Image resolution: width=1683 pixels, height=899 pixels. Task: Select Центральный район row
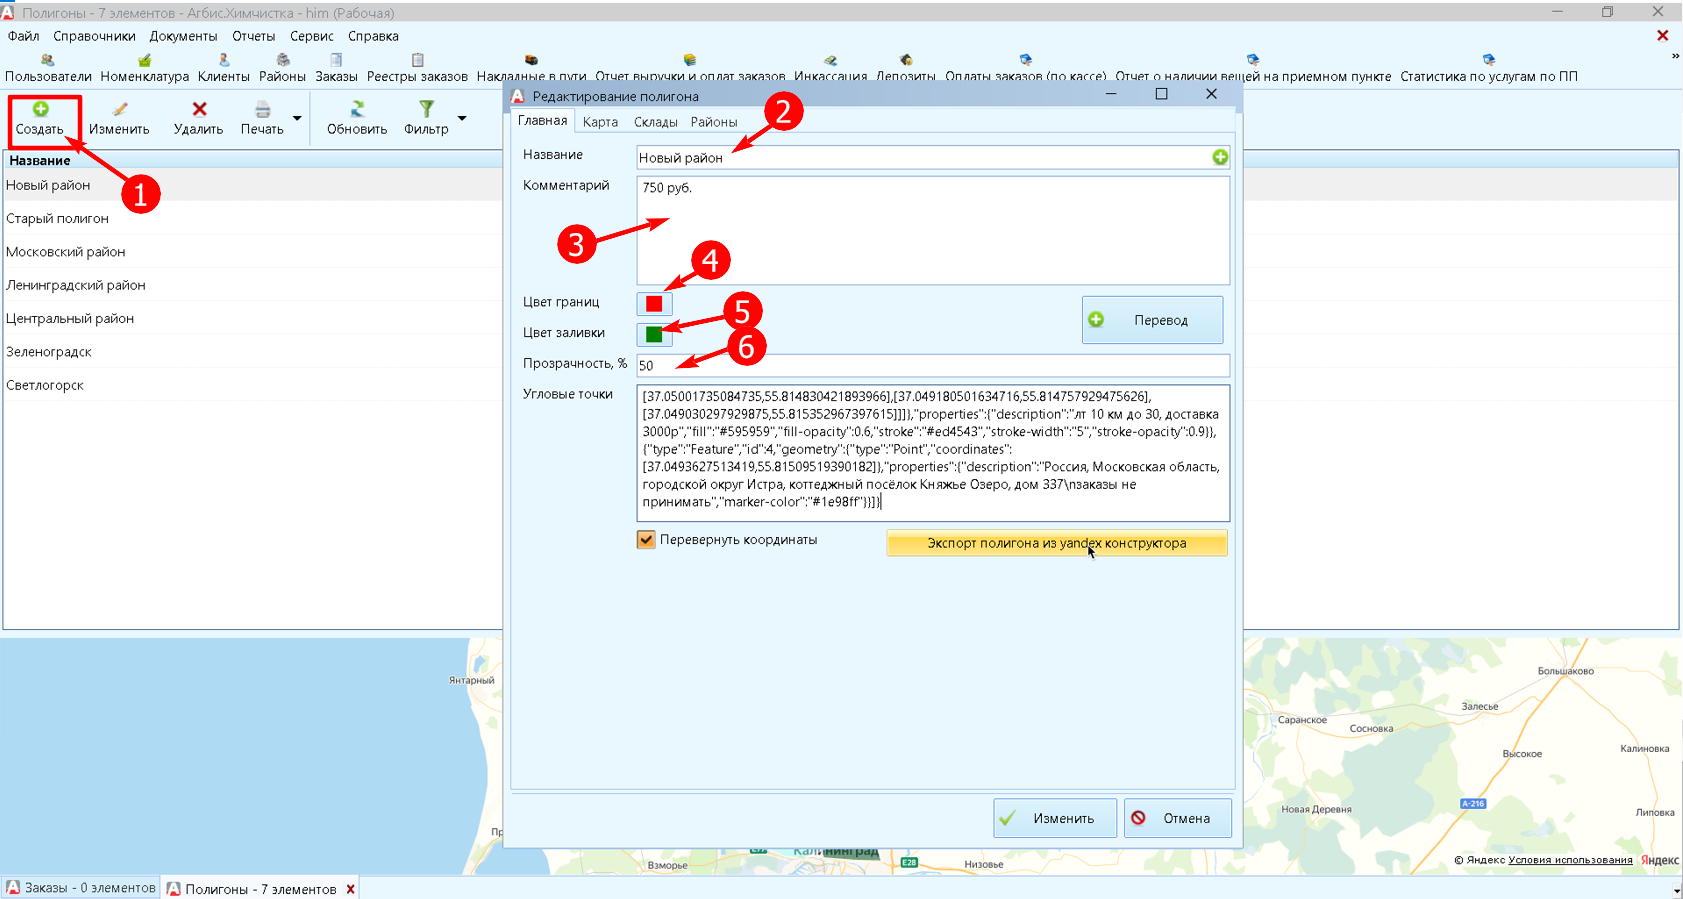[252, 318]
